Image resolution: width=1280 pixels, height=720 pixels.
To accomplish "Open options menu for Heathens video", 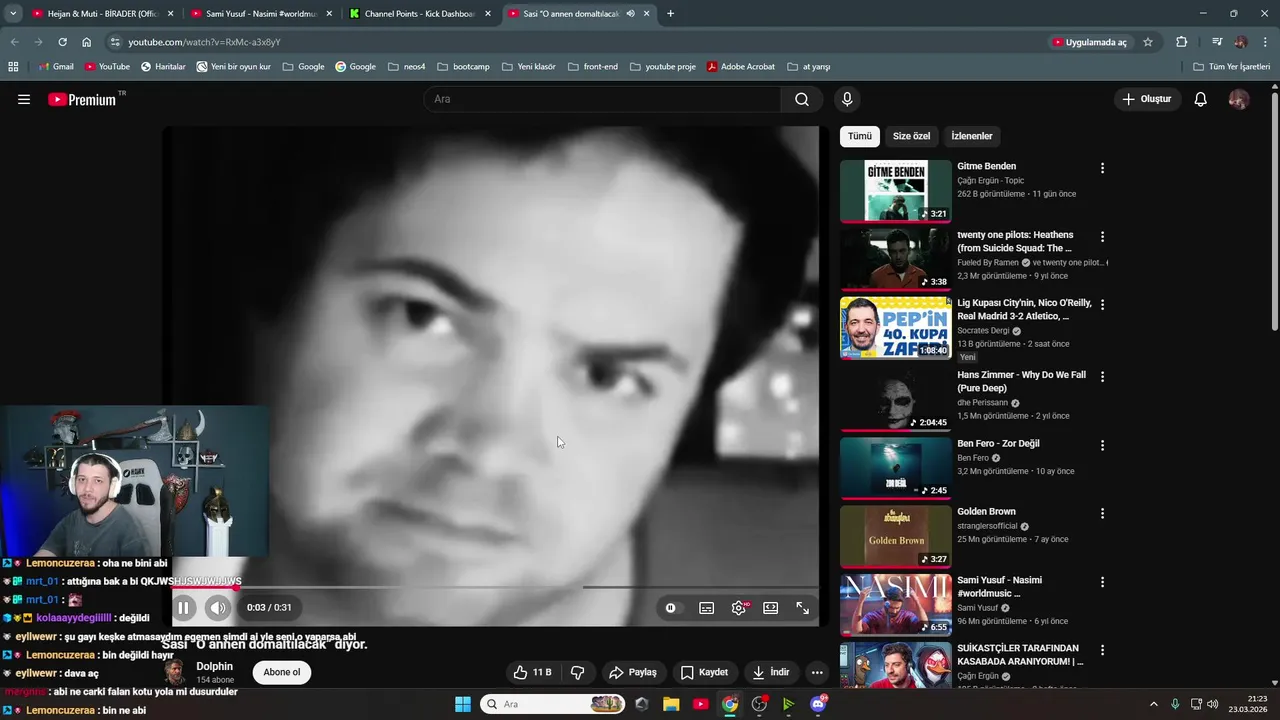I will (x=1102, y=237).
